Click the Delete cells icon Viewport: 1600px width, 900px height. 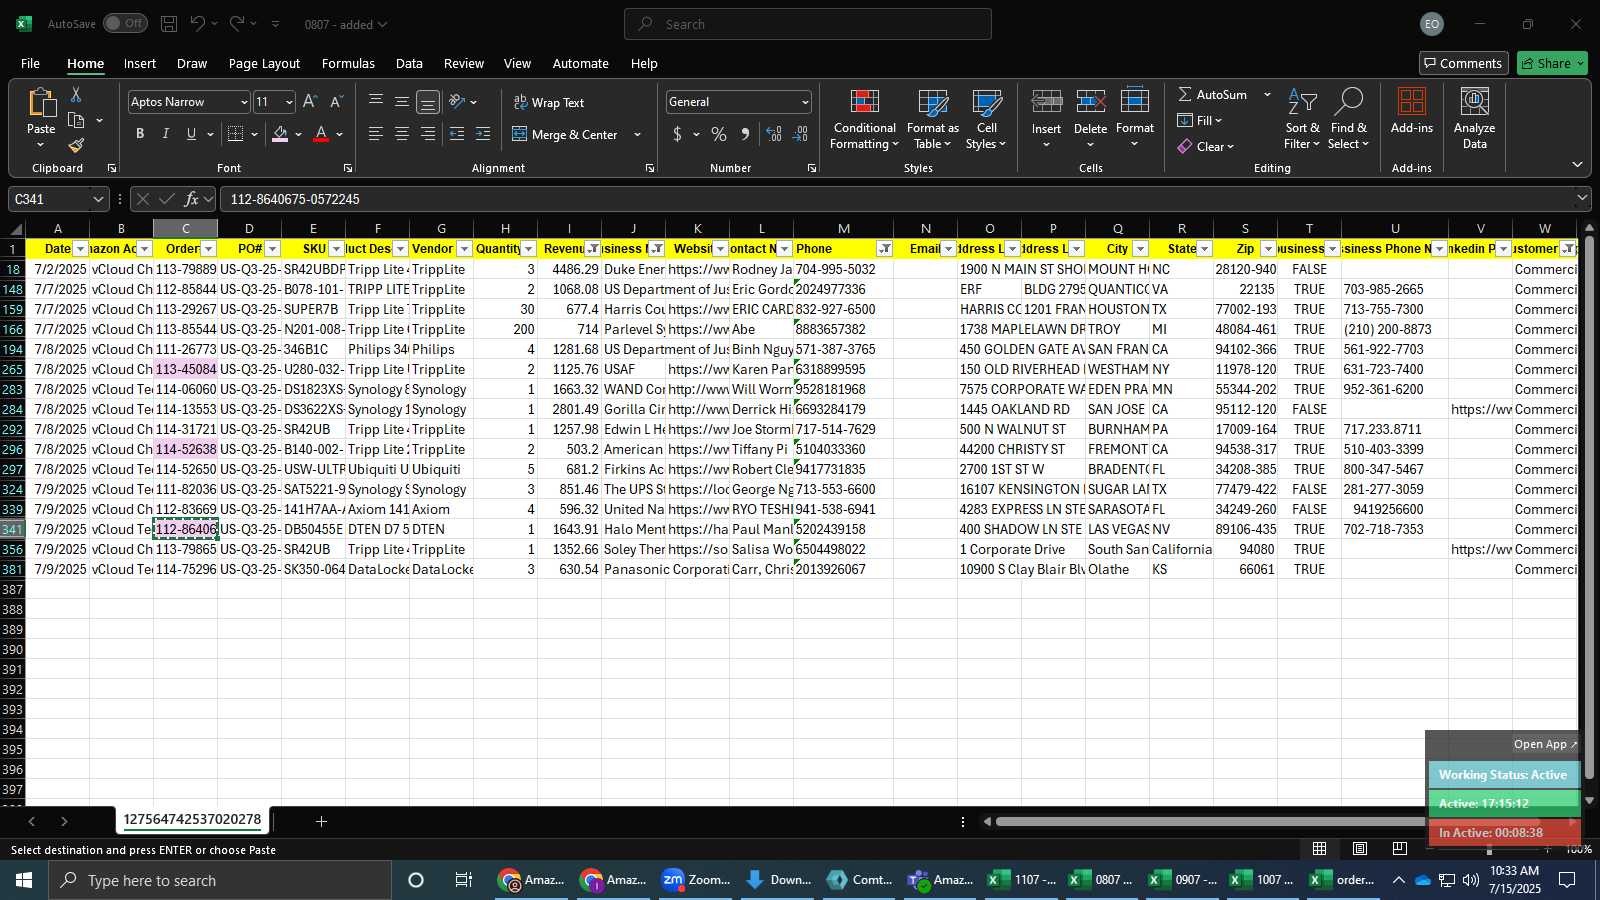click(1090, 102)
